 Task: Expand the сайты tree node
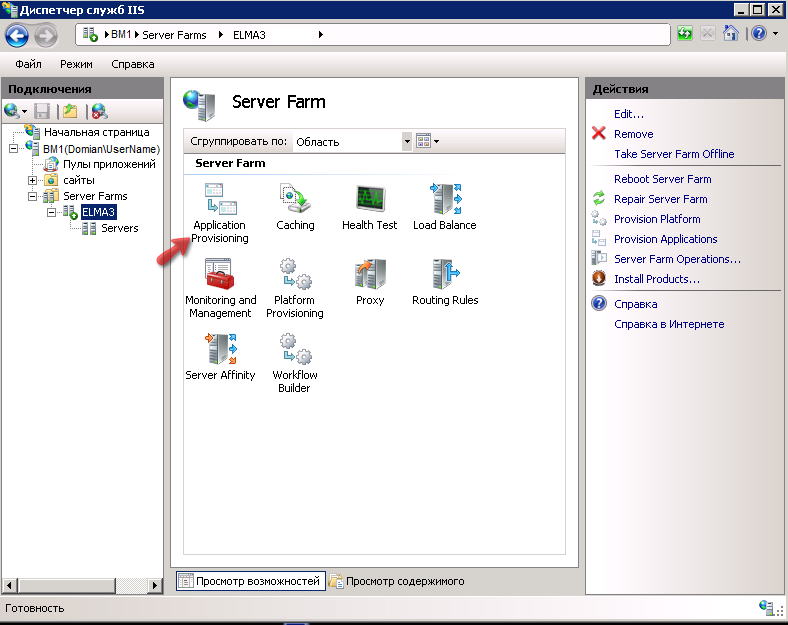pyautogui.click(x=33, y=180)
